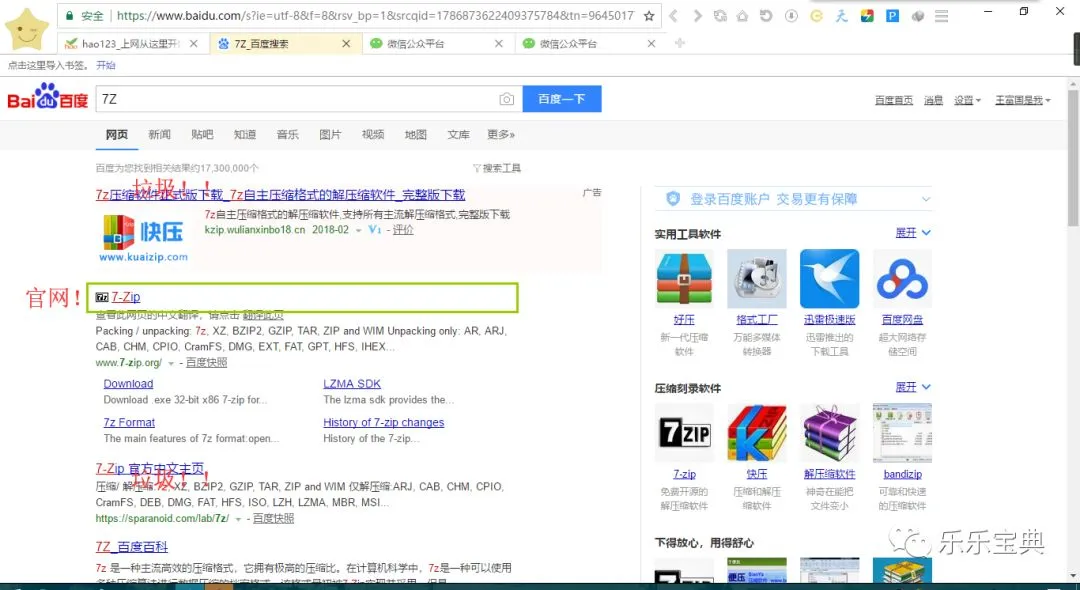Open a new tab with plus button

[680, 43]
